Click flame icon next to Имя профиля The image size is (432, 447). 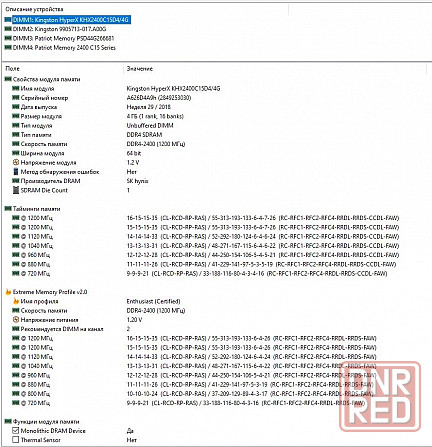[x=16, y=301]
